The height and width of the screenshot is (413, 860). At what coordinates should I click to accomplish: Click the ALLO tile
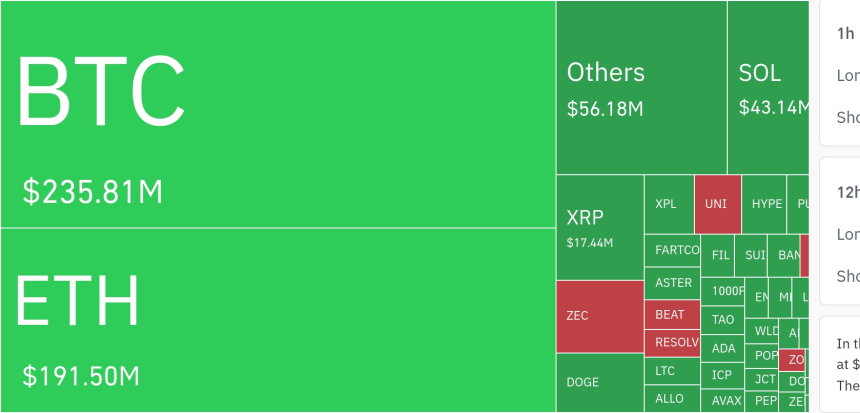pyautogui.click(x=672, y=399)
